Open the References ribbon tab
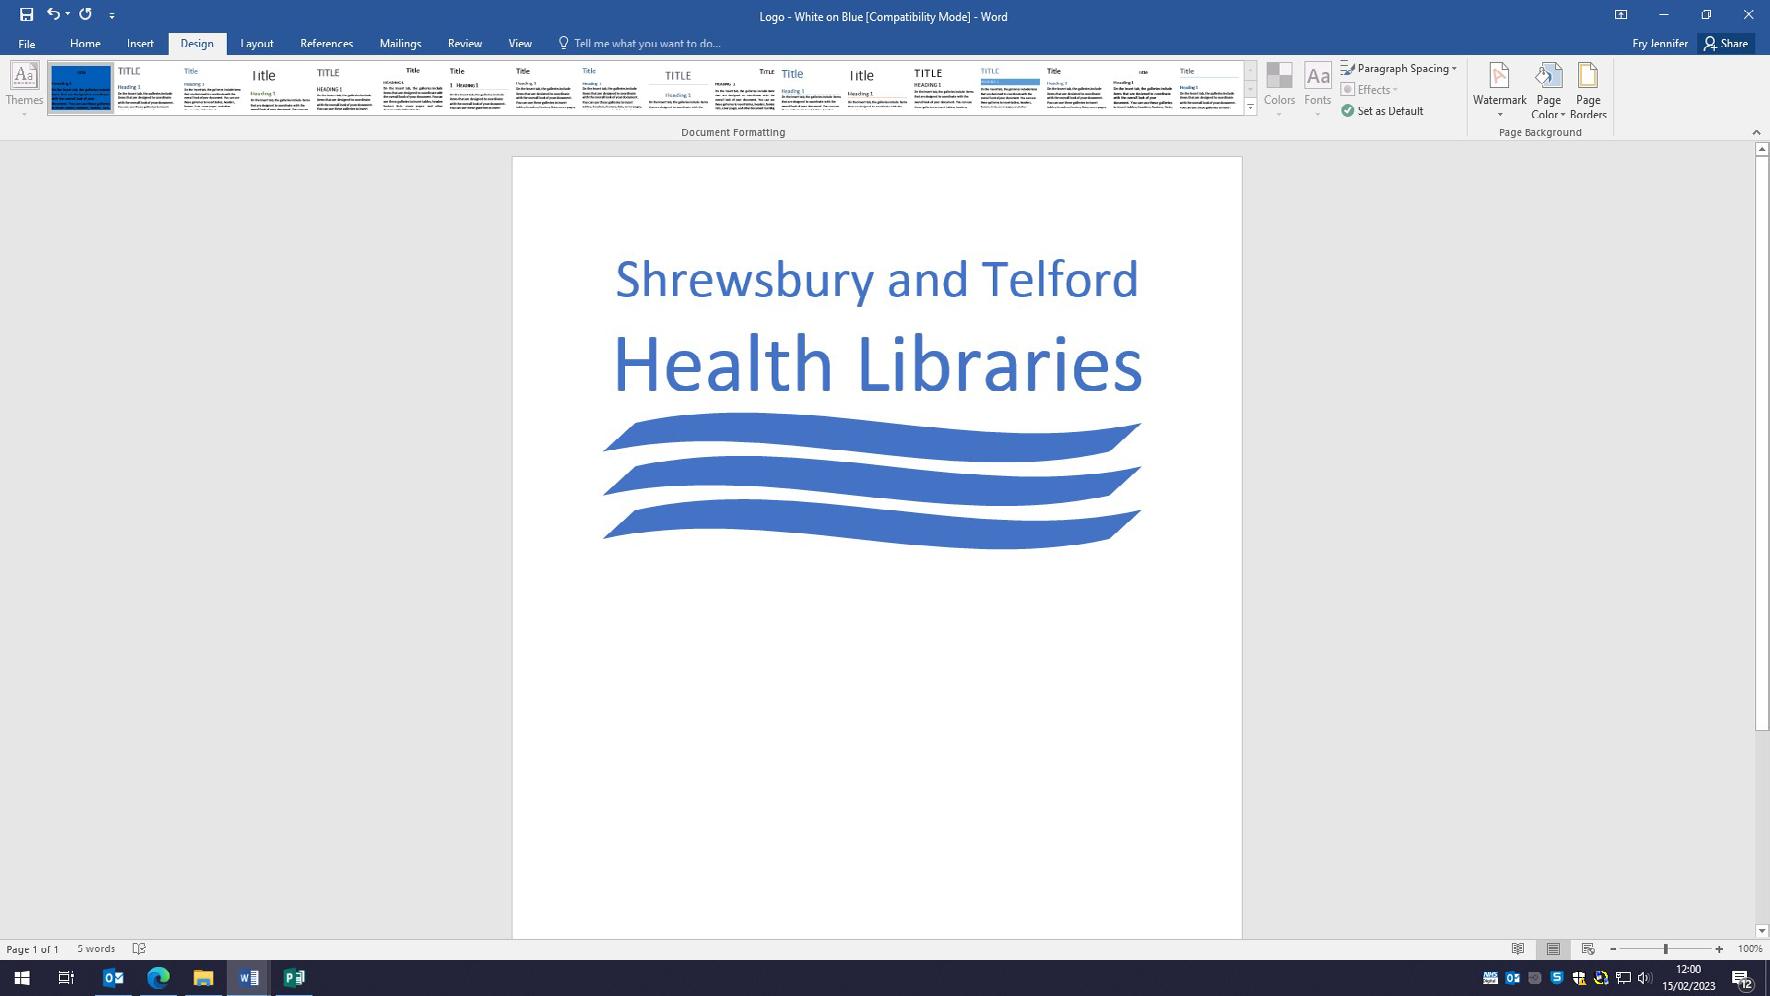The width and height of the screenshot is (1770, 996). (x=327, y=43)
